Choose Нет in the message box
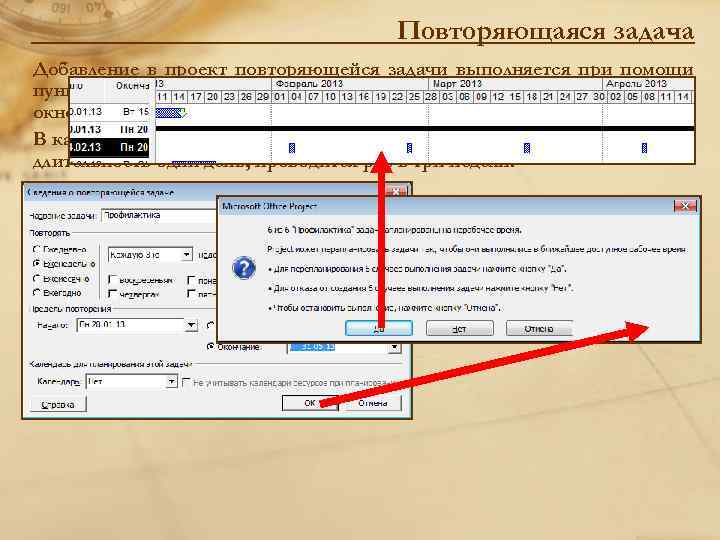The height and width of the screenshot is (540, 720). click(x=460, y=329)
